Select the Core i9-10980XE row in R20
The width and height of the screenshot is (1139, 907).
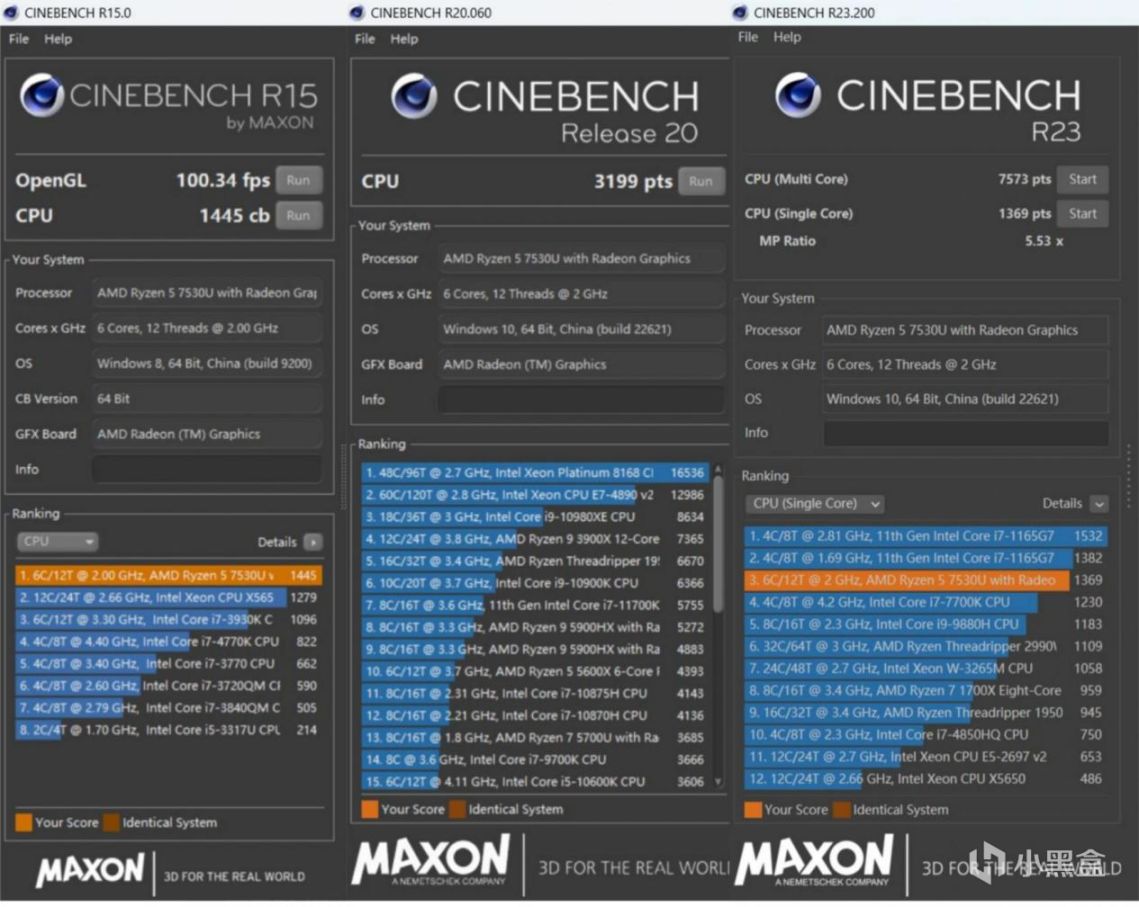[x=535, y=516]
